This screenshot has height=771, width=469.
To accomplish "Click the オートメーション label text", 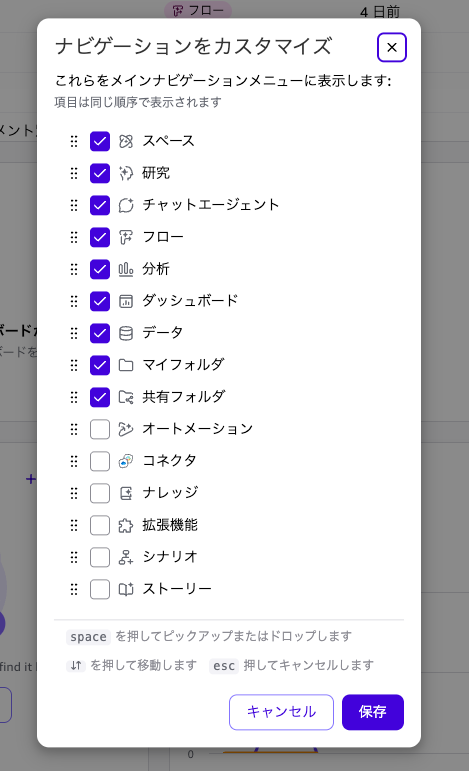I will [x=198, y=429].
